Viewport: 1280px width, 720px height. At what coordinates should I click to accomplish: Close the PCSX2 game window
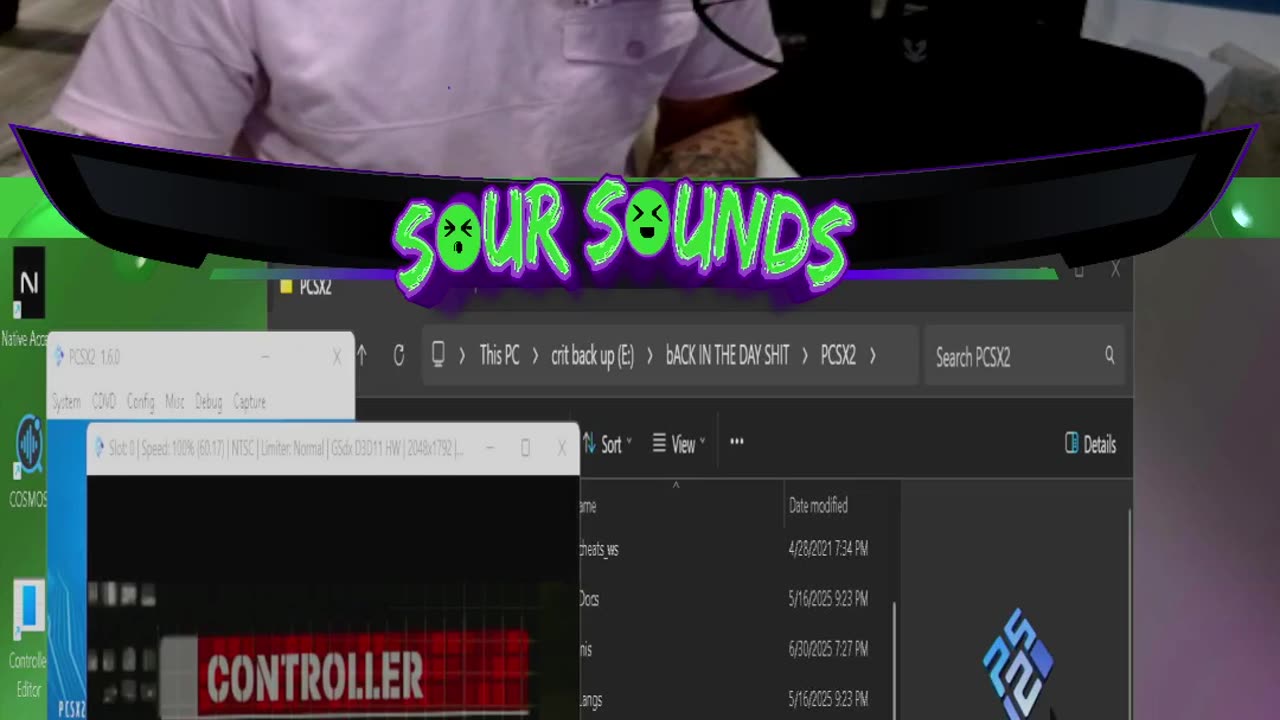(x=561, y=449)
